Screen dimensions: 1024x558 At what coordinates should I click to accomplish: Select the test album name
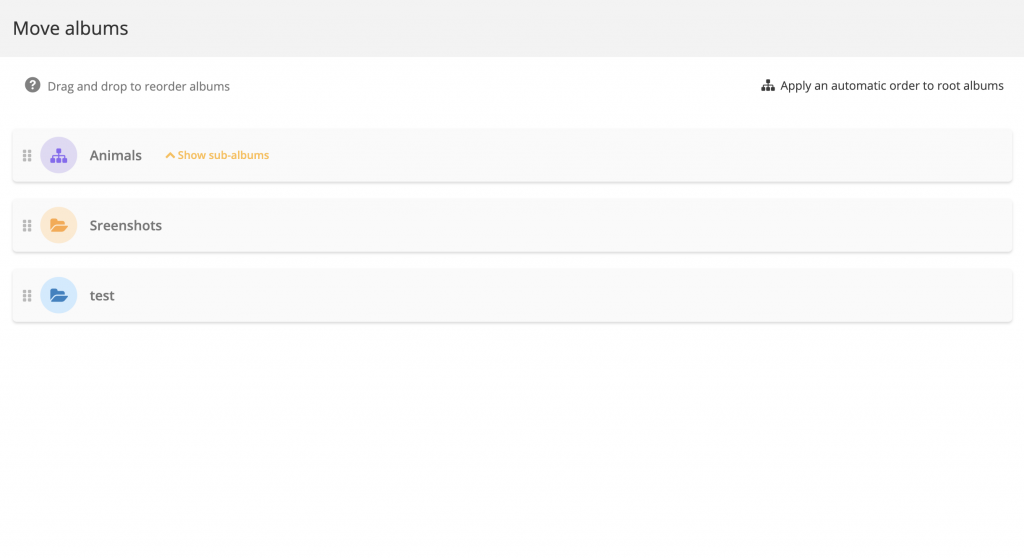(102, 296)
